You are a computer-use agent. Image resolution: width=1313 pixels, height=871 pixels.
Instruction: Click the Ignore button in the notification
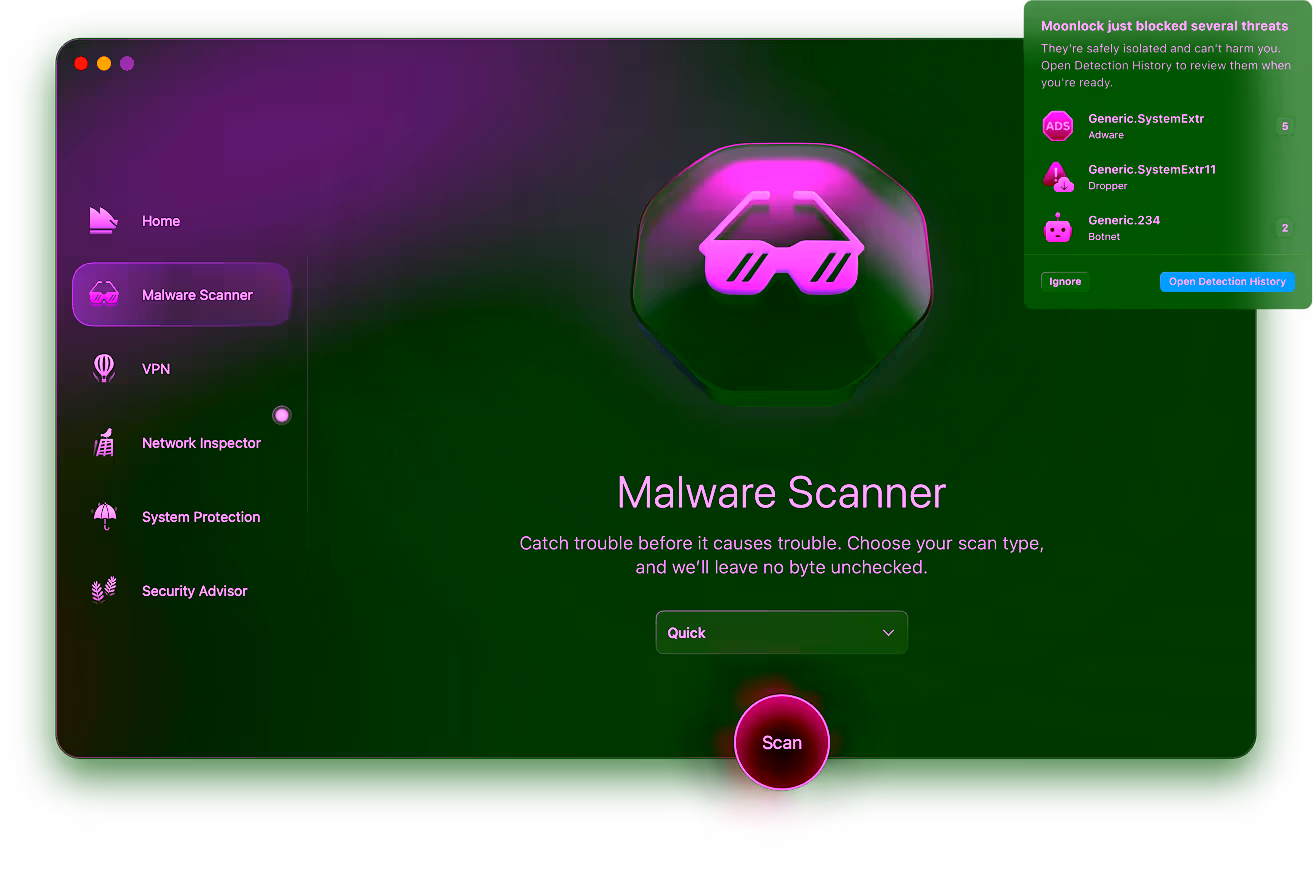pyautogui.click(x=1065, y=282)
